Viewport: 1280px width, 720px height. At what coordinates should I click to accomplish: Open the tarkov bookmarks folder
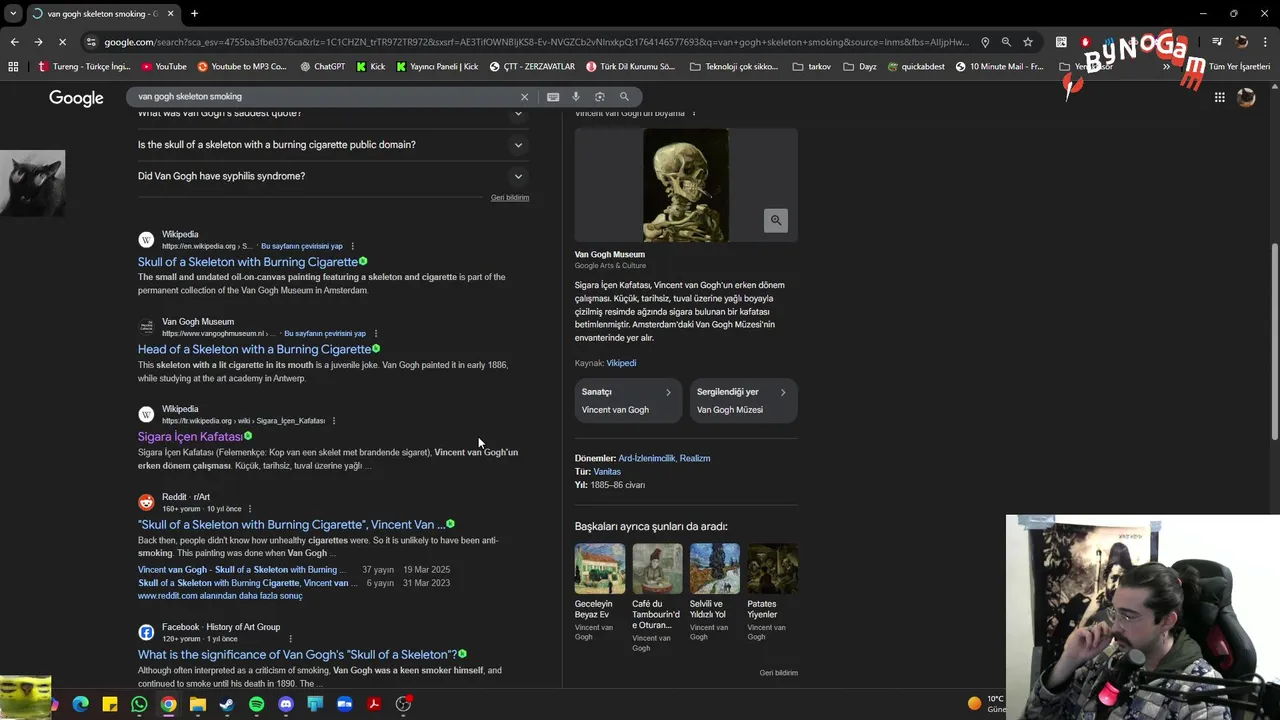click(x=812, y=67)
